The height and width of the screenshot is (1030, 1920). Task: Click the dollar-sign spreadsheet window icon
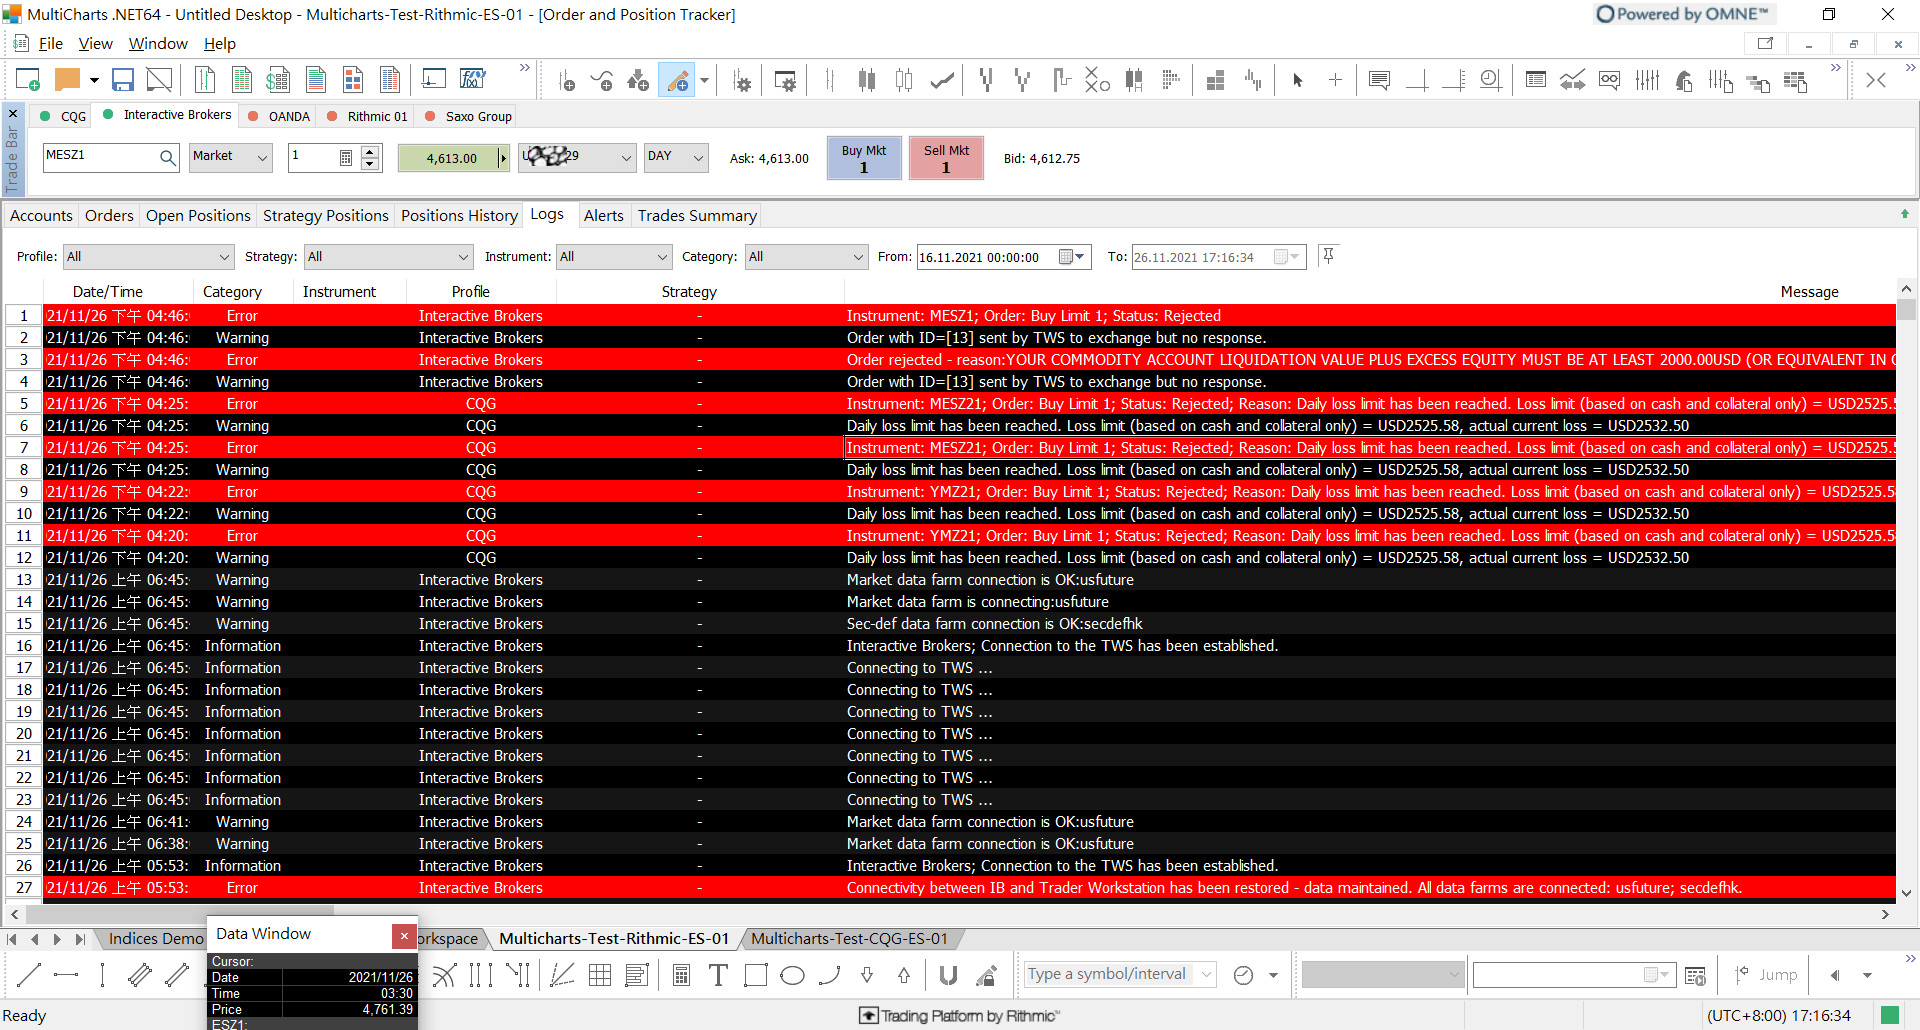(x=278, y=80)
